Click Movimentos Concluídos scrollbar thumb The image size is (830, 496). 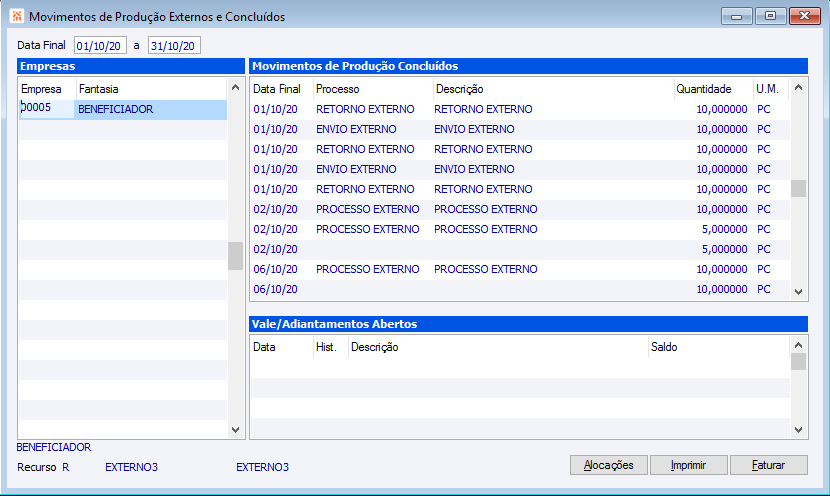(x=798, y=188)
